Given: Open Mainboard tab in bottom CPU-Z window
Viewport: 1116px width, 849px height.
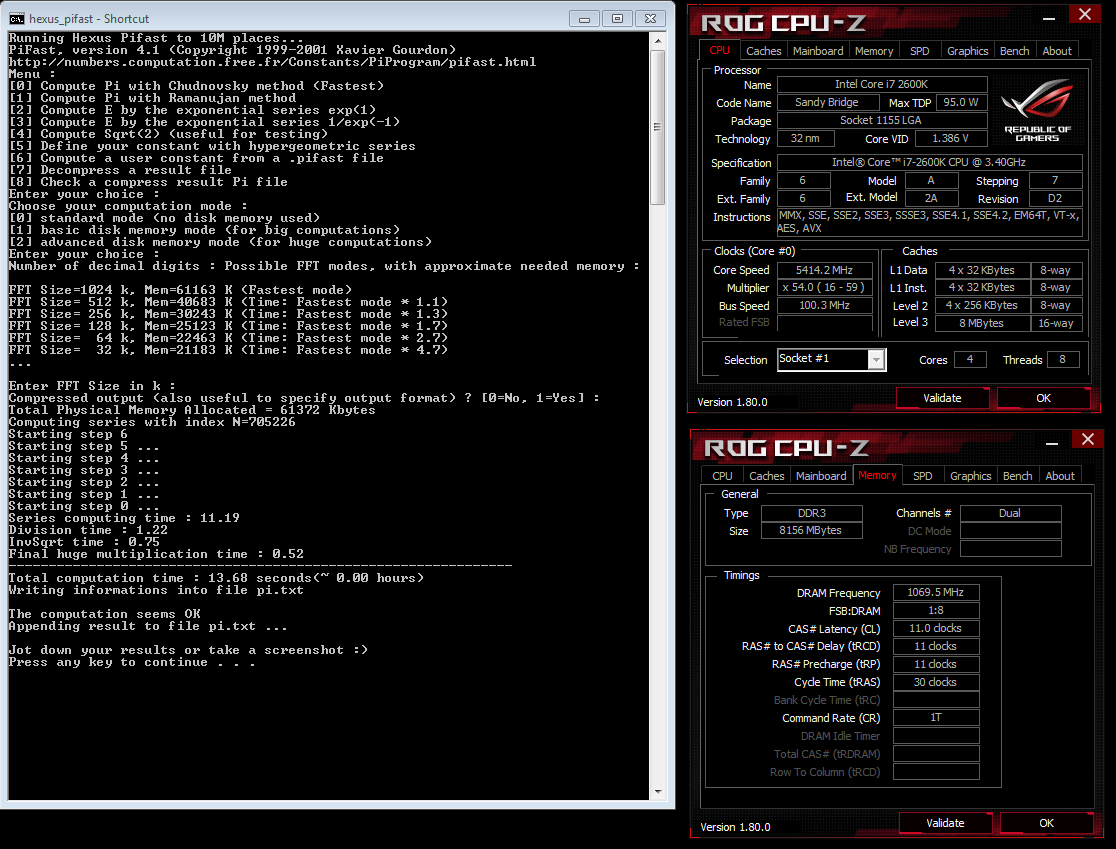Looking at the screenshot, I should tap(821, 476).
